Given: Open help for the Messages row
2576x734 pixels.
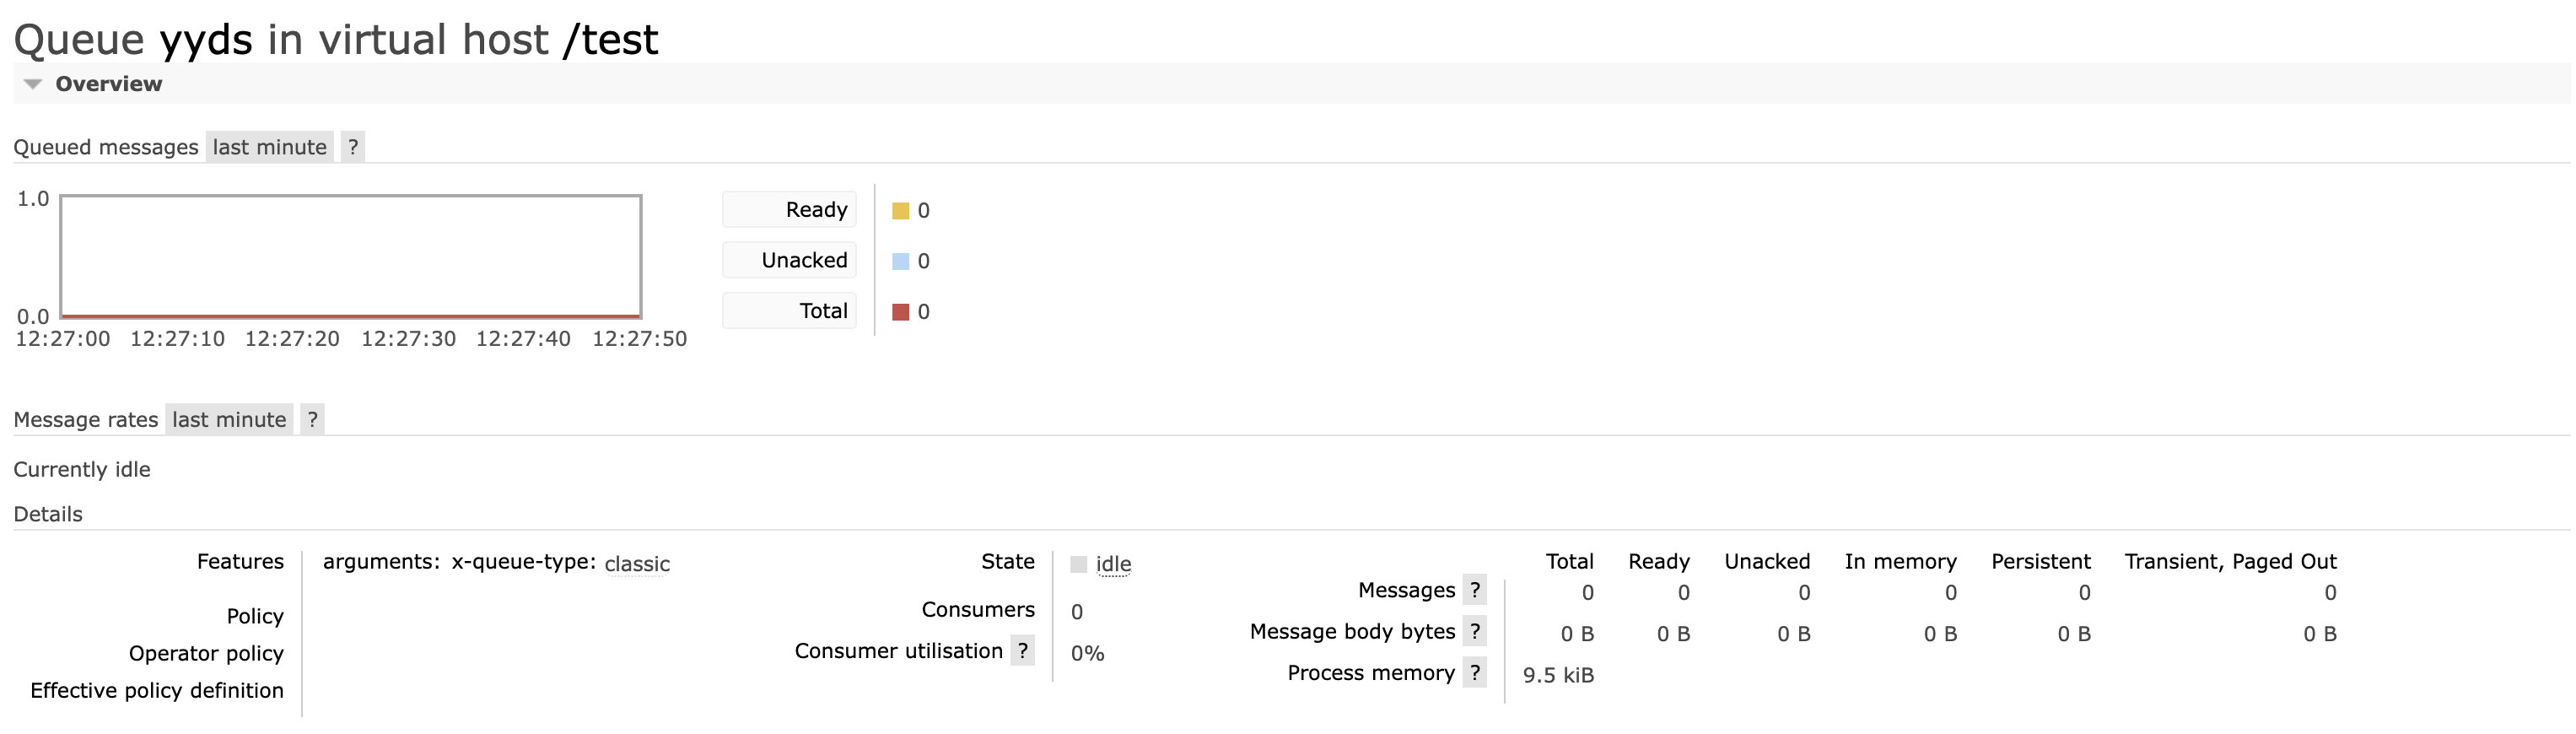Looking at the screenshot, I should pos(1474,590).
